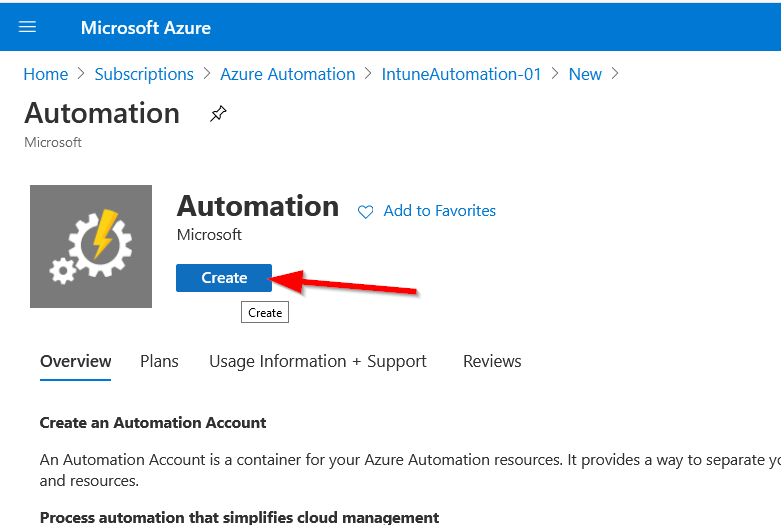Click the Microsoft publisher text under page title
Screen dimensions: 781x525
click(x=53, y=142)
